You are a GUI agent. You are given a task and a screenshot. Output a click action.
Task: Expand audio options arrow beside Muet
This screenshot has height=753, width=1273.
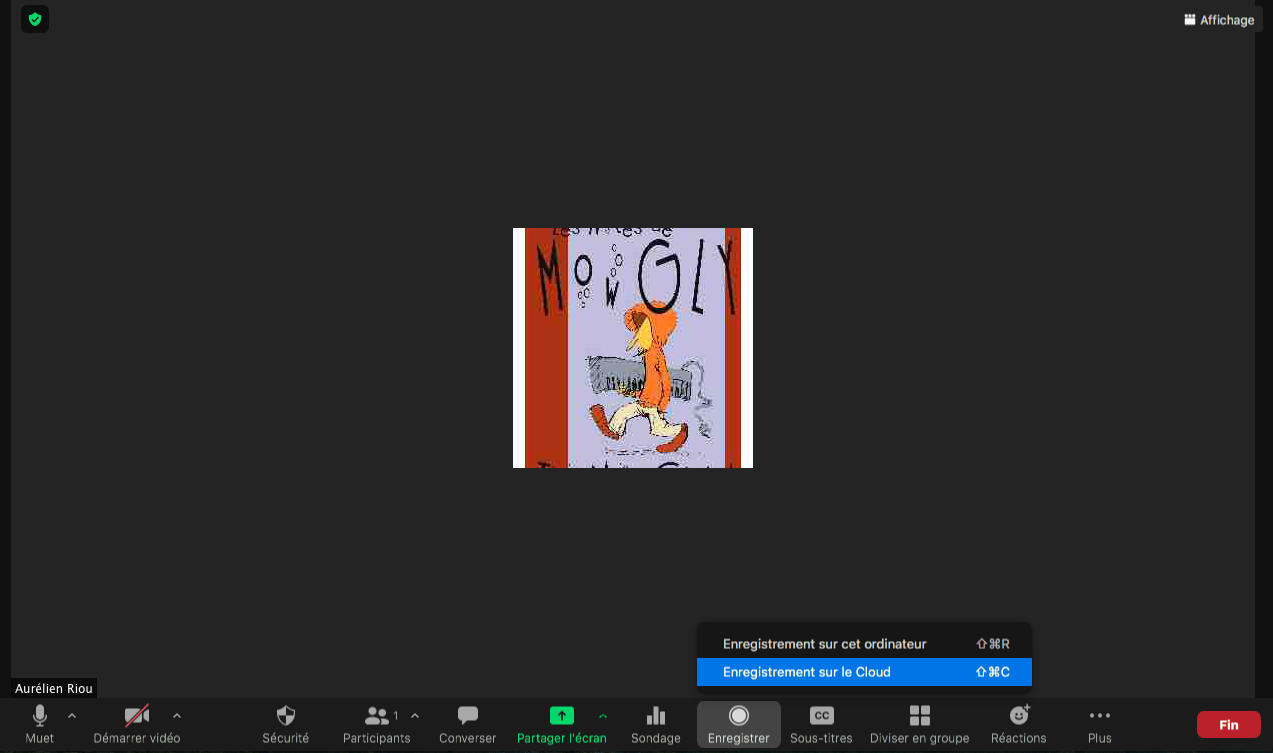tap(72, 715)
